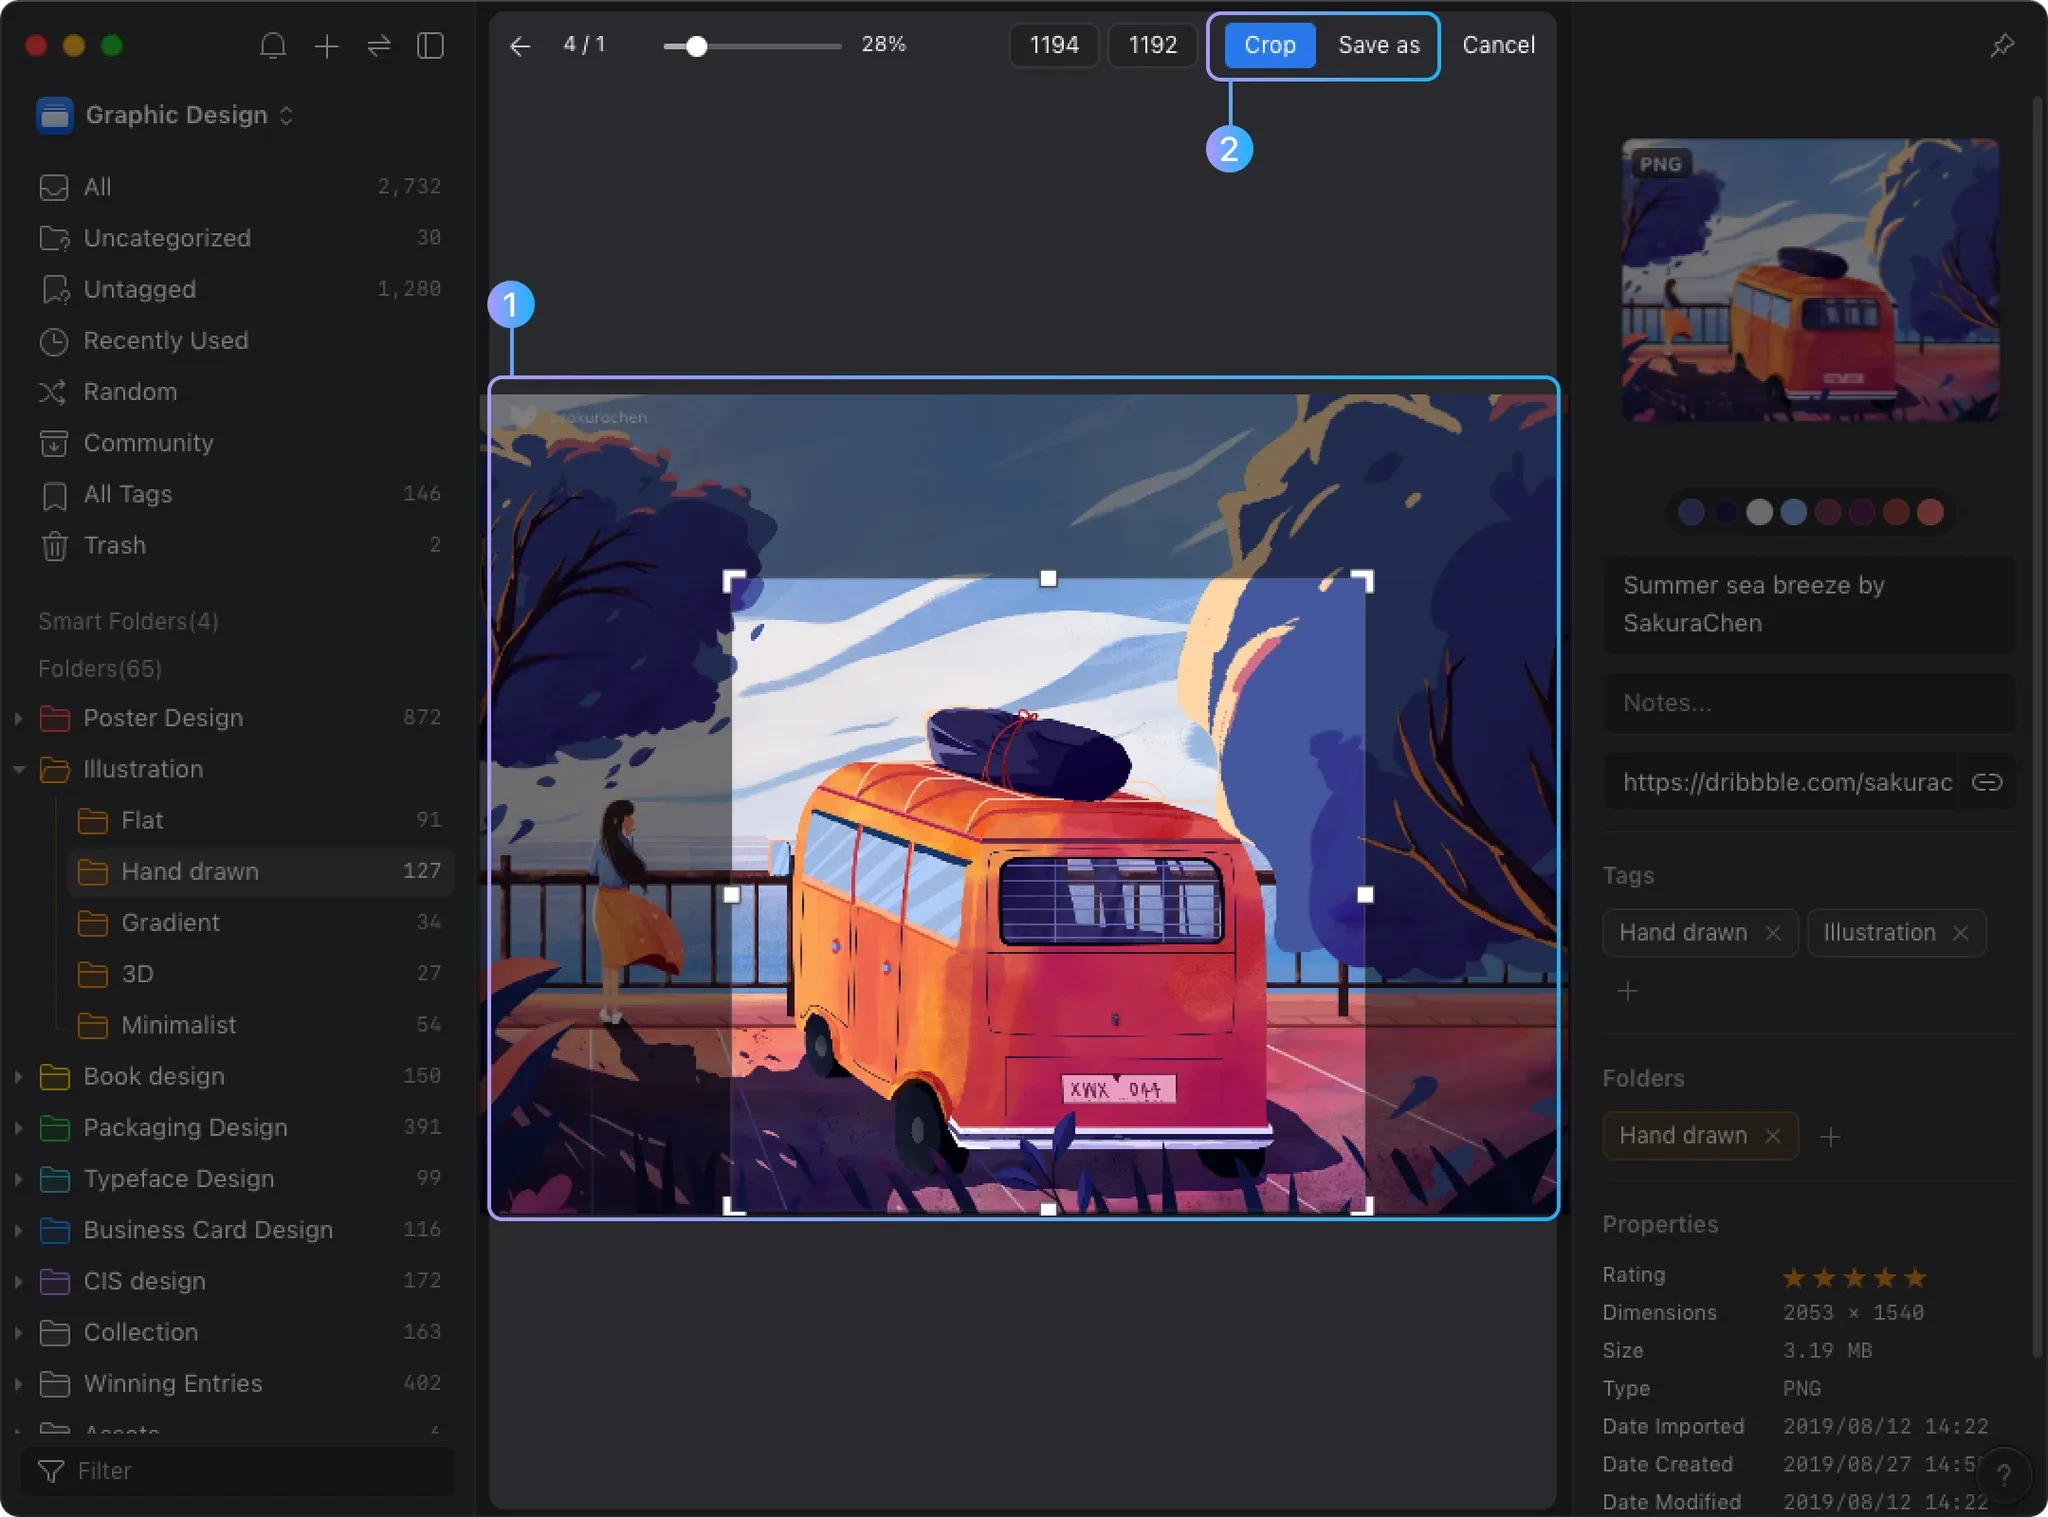Click the gray color swatch in palette
2048x1517 pixels.
coord(1759,512)
